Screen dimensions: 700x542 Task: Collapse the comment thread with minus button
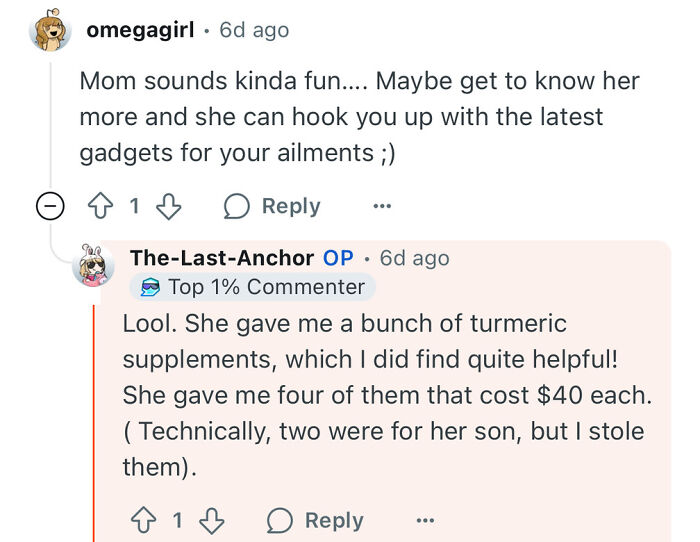click(x=49, y=207)
